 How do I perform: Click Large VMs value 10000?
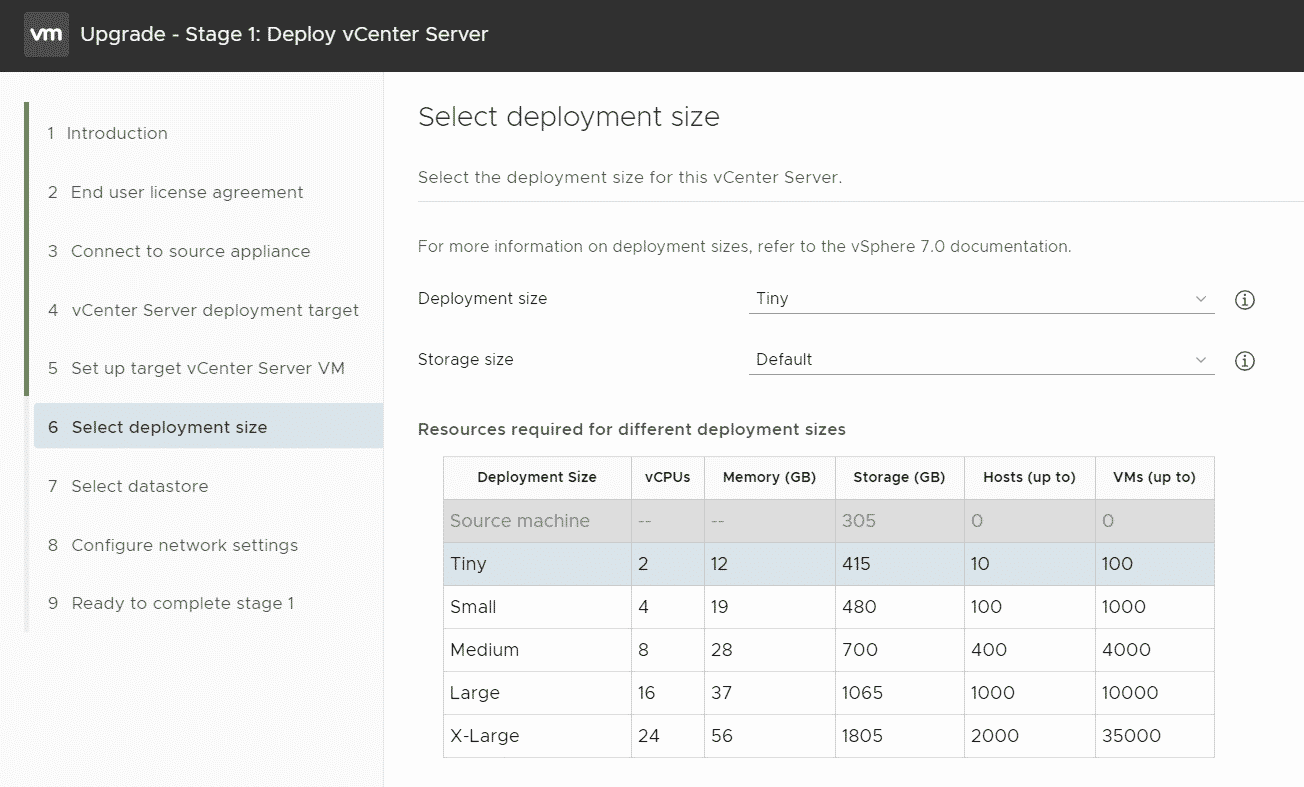pyautogui.click(x=1130, y=693)
